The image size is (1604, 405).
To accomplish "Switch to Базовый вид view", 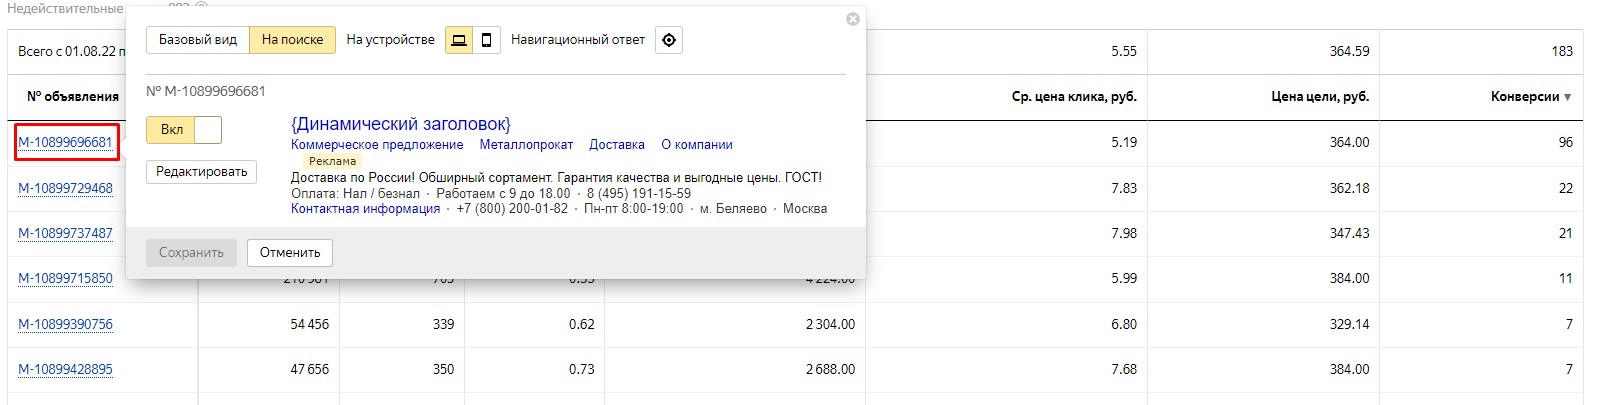I will click(198, 40).
